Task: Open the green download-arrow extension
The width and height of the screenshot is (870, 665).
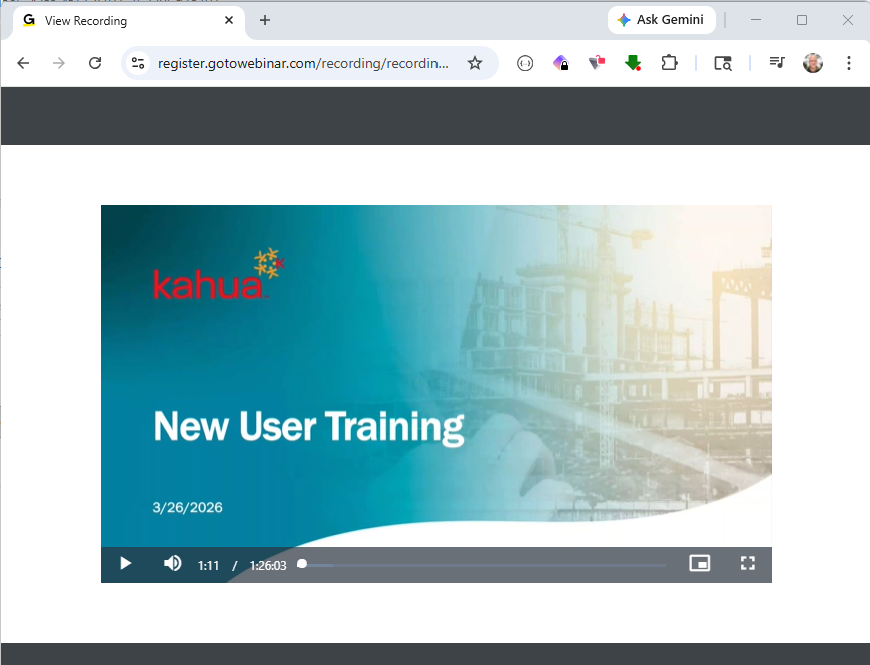Action: (x=632, y=62)
